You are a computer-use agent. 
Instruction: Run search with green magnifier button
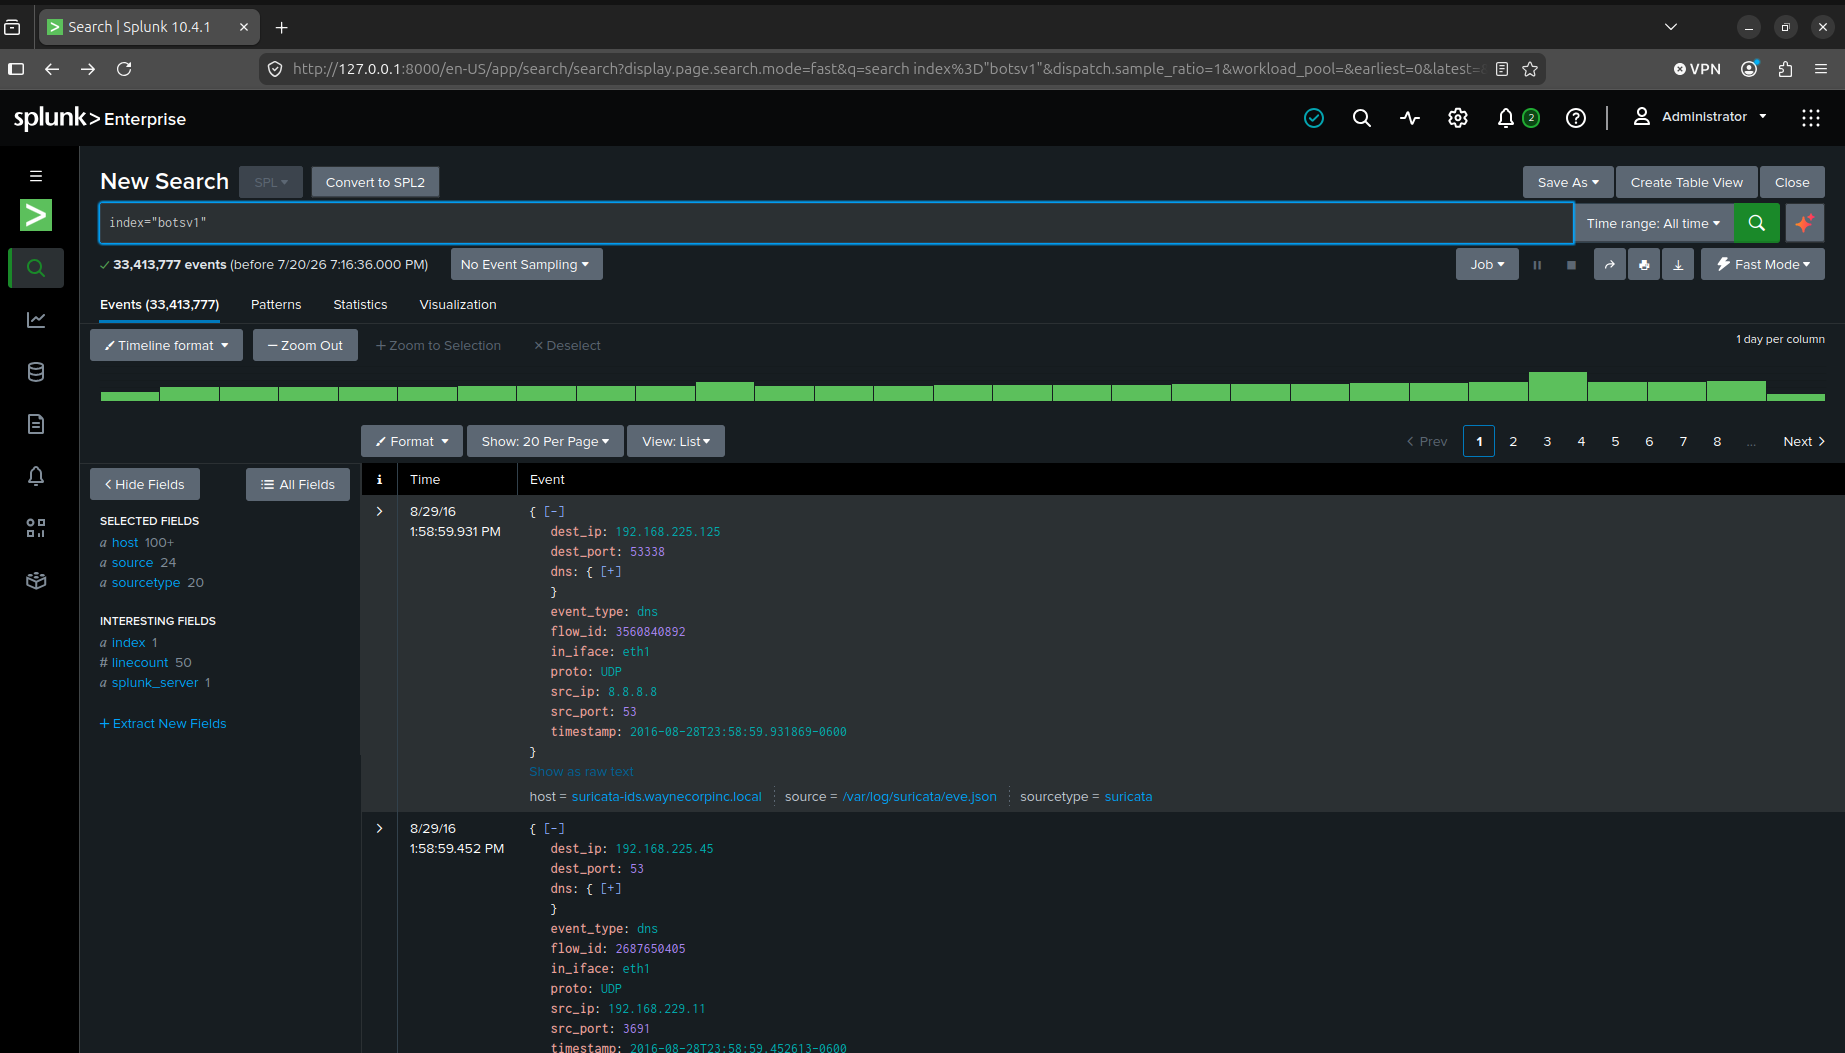(1757, 223)
